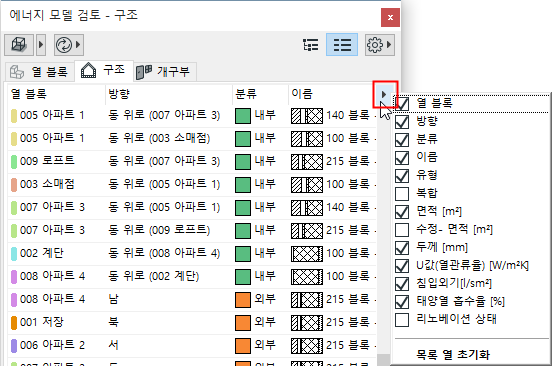
Task: Toggle the 방향 column checkbox
Action: [402, 122]
